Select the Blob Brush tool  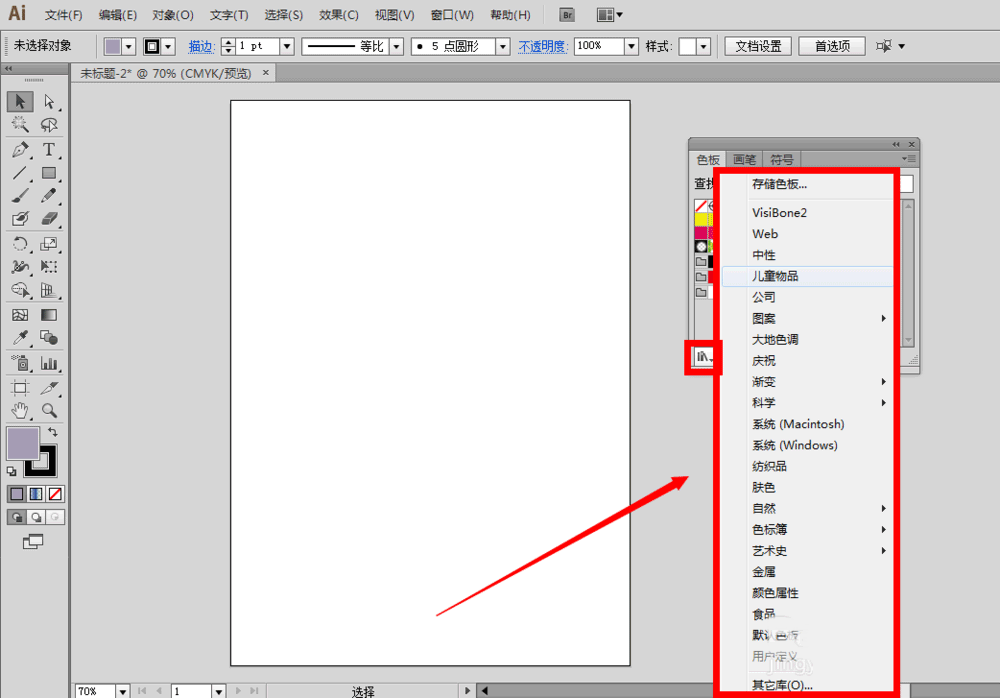coord(20,219)
